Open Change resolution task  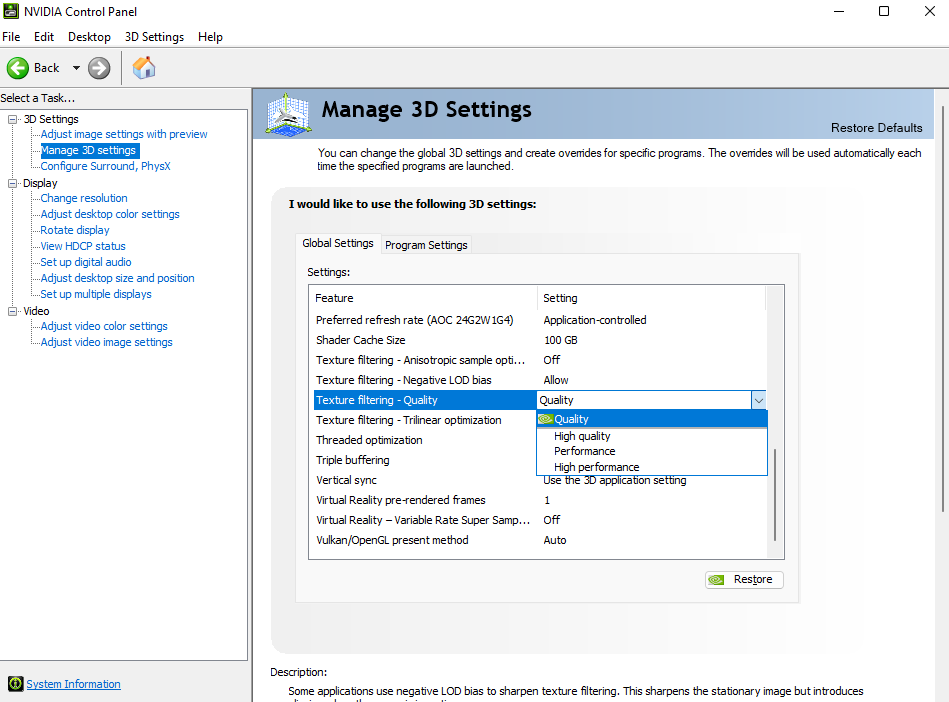(84, 198)
